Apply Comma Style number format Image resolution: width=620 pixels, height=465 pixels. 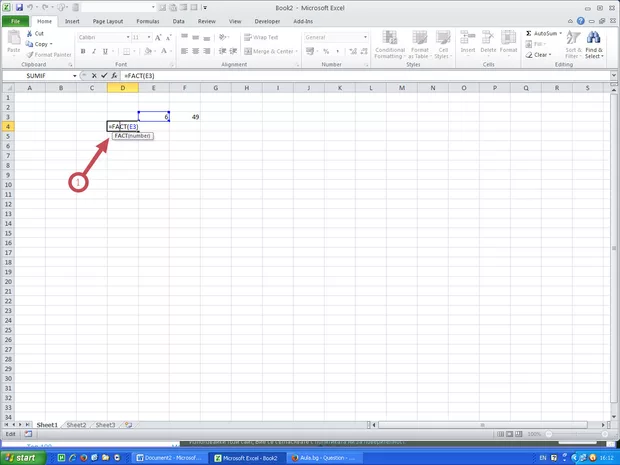(337, 51)
